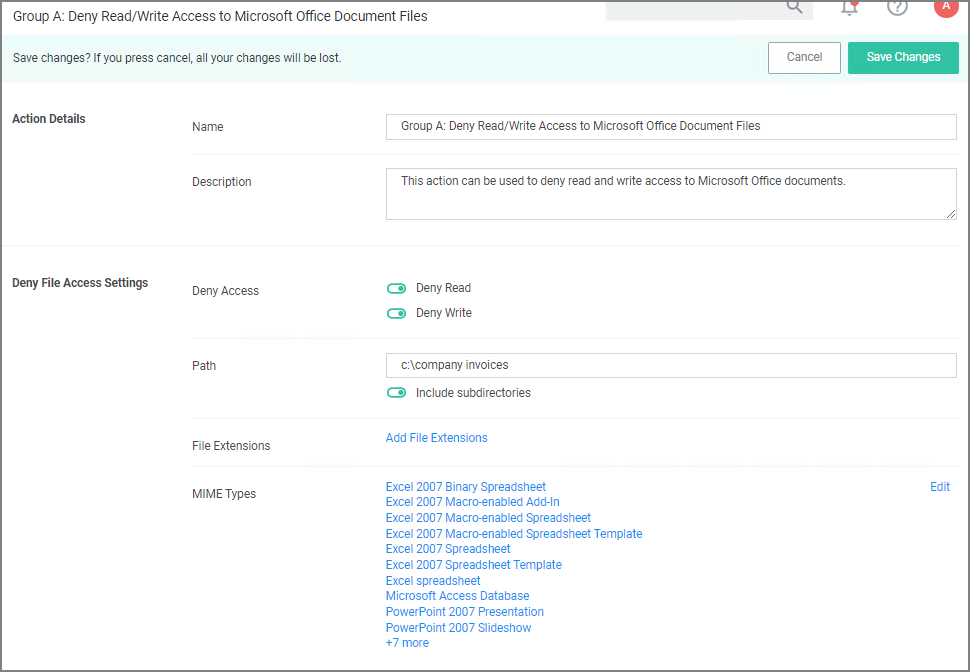Edit the MIME Types list
This screenshot has height=672, width=970.
[939, 487]
